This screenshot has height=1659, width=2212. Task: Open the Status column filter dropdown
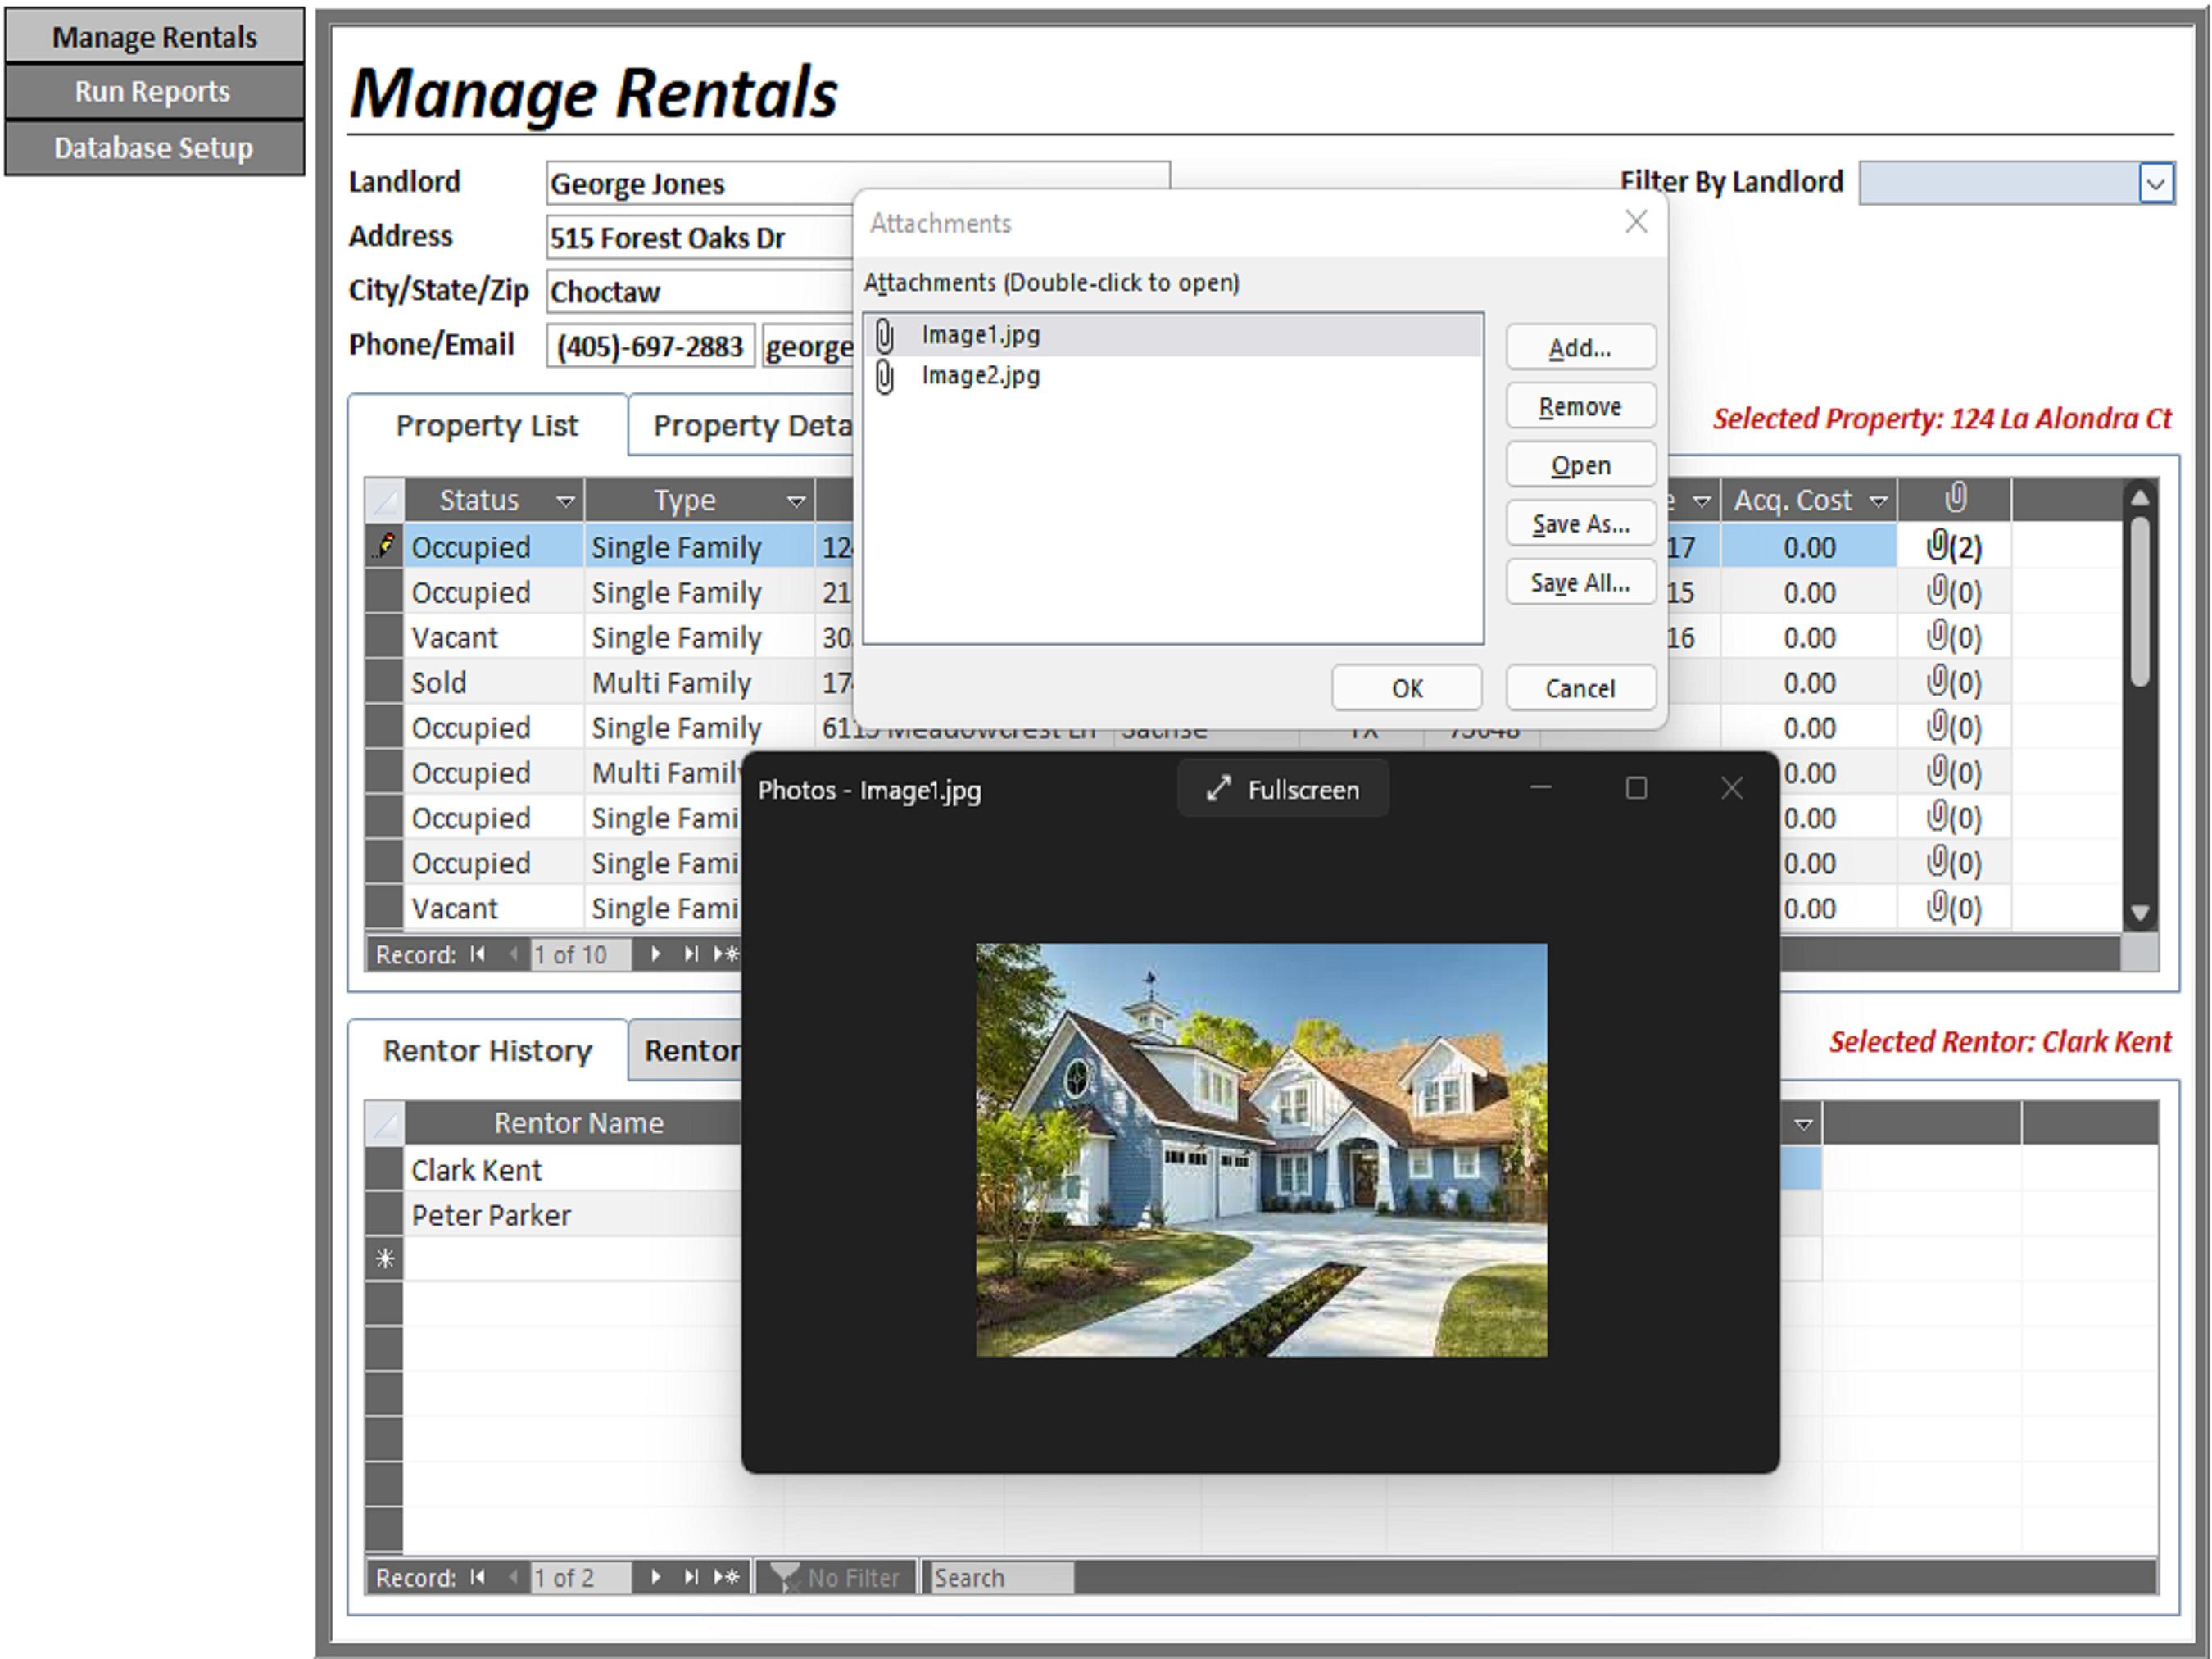tap(567, 500)
